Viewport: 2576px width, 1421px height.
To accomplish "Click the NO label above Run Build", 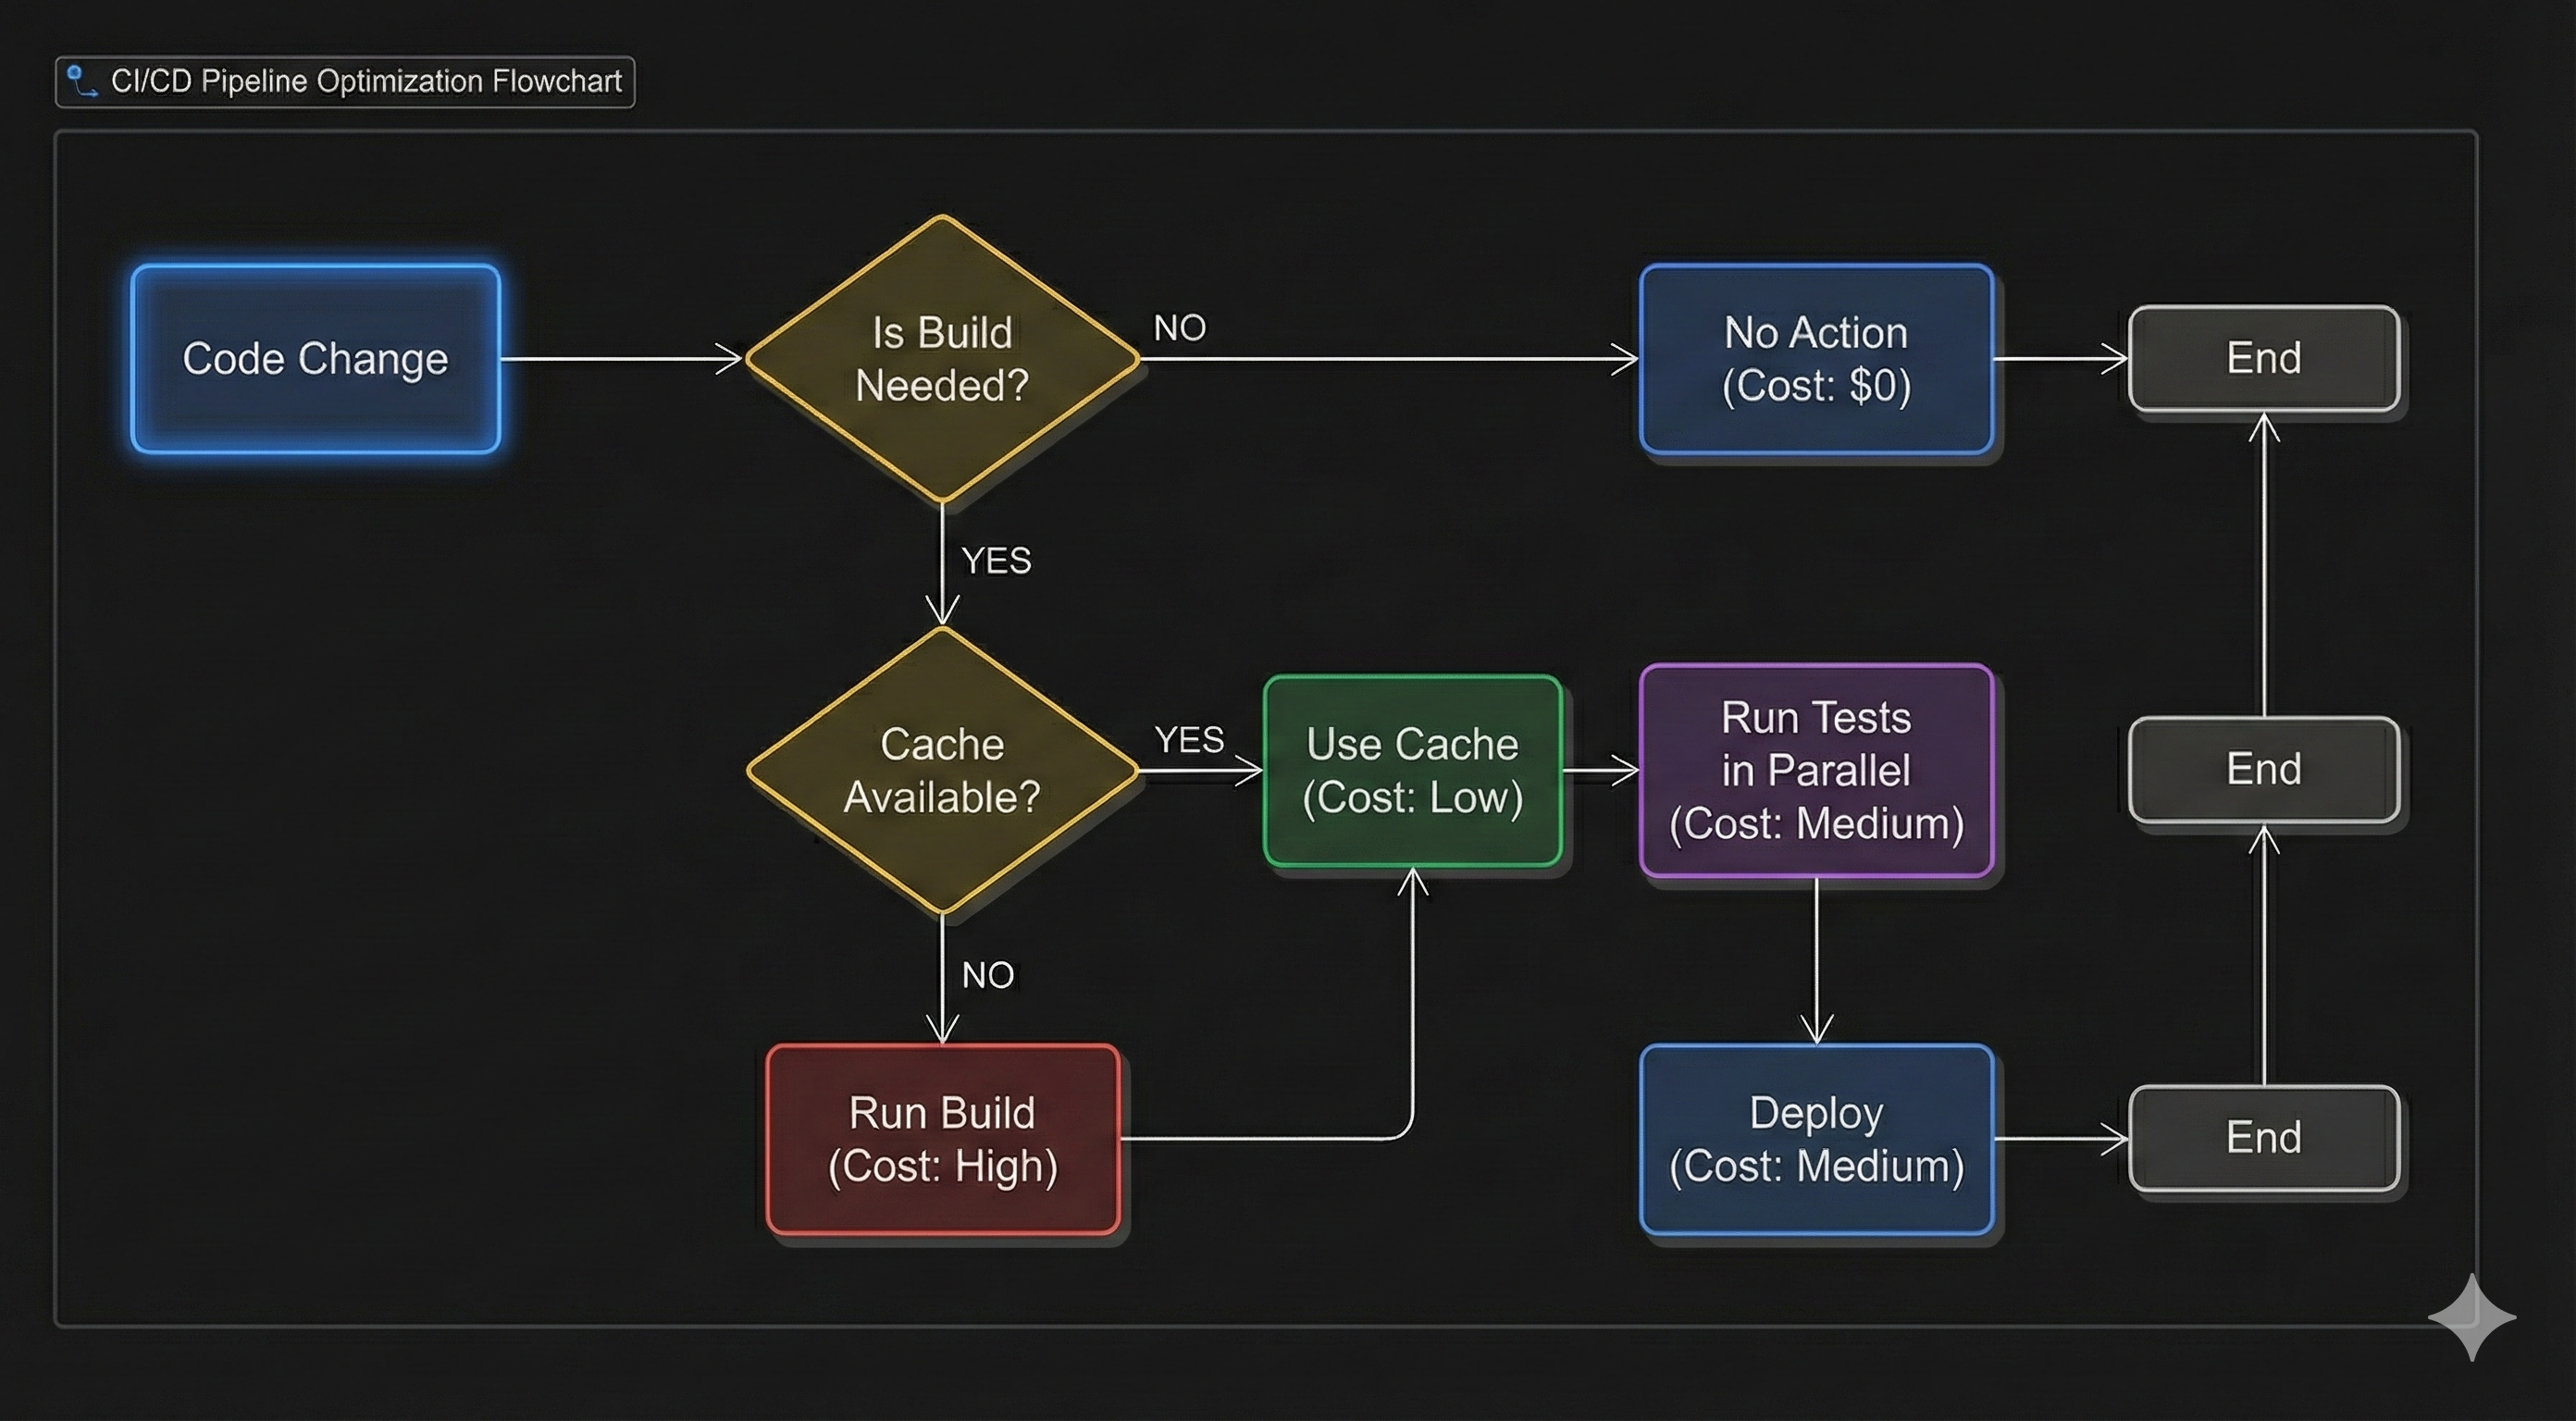I will (x=987, y=974).
